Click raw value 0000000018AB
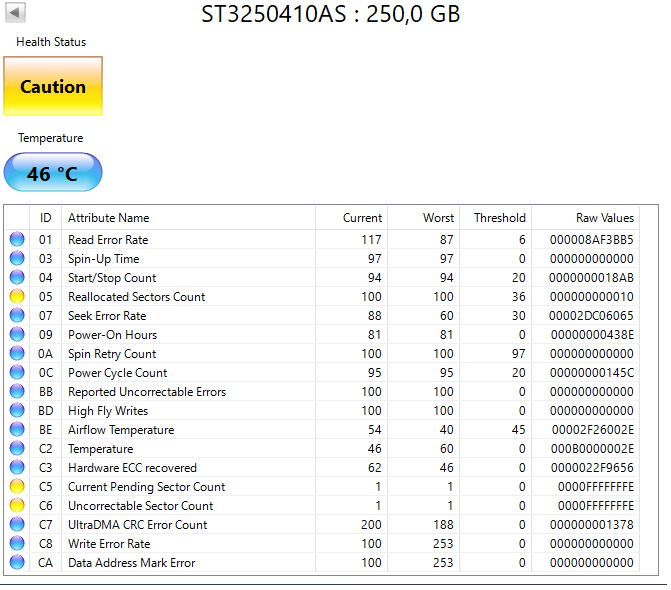 [591, 278]
